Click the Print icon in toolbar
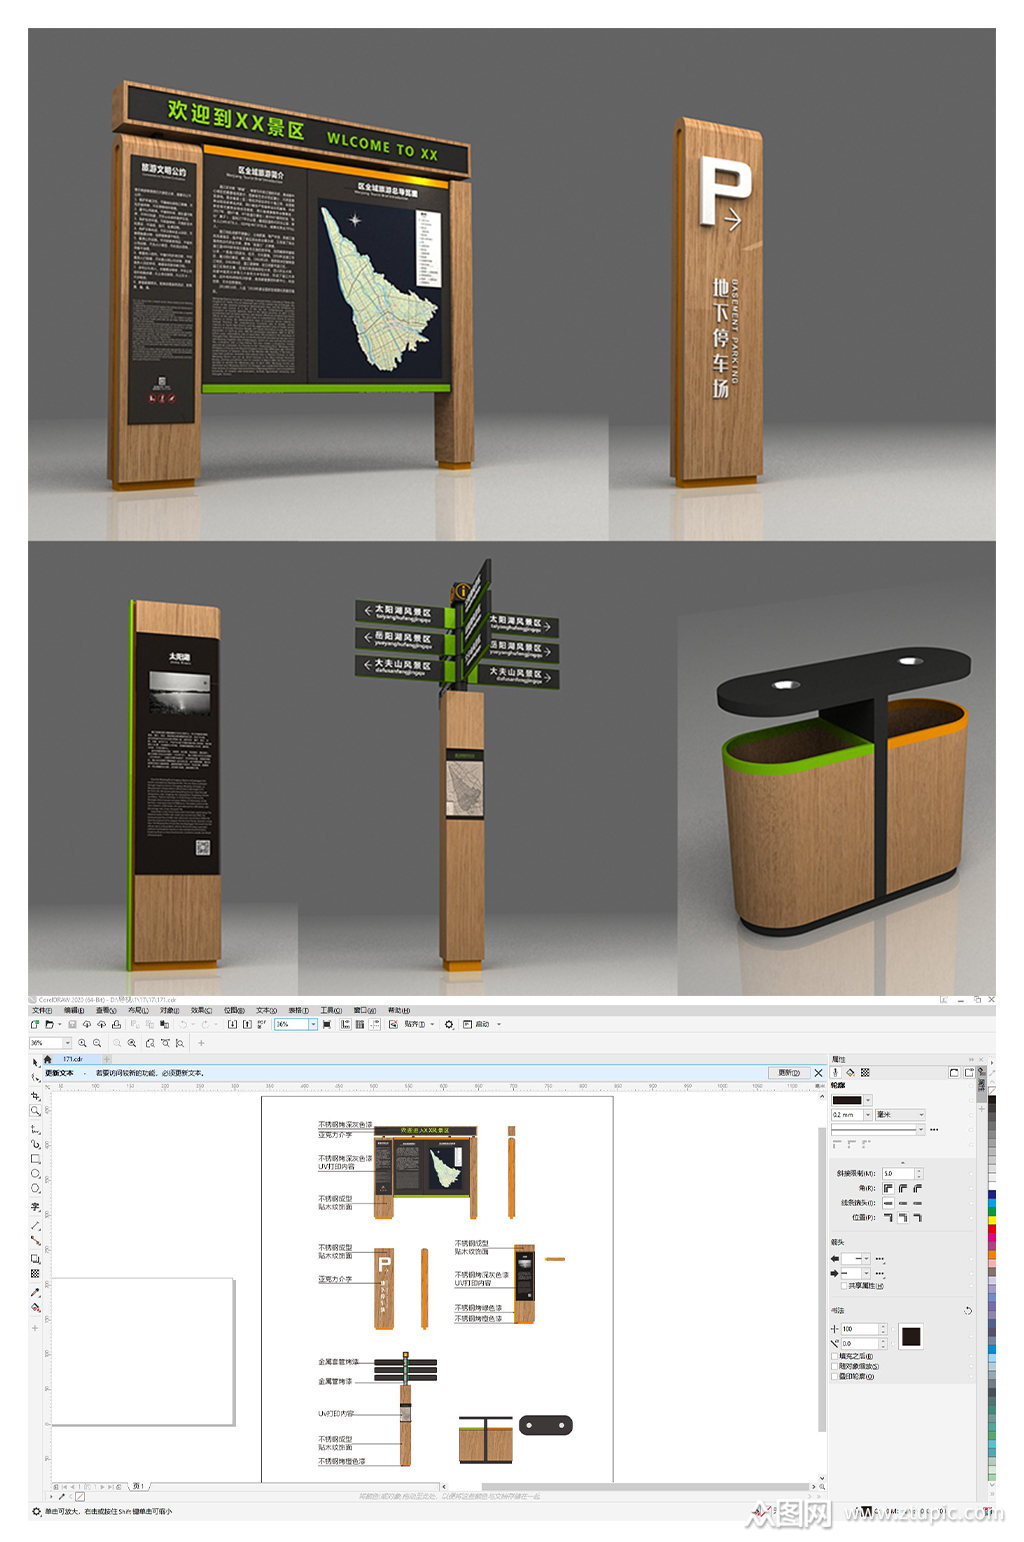The height and width of the screenshot is (1542, 1024). point(116,1025)
